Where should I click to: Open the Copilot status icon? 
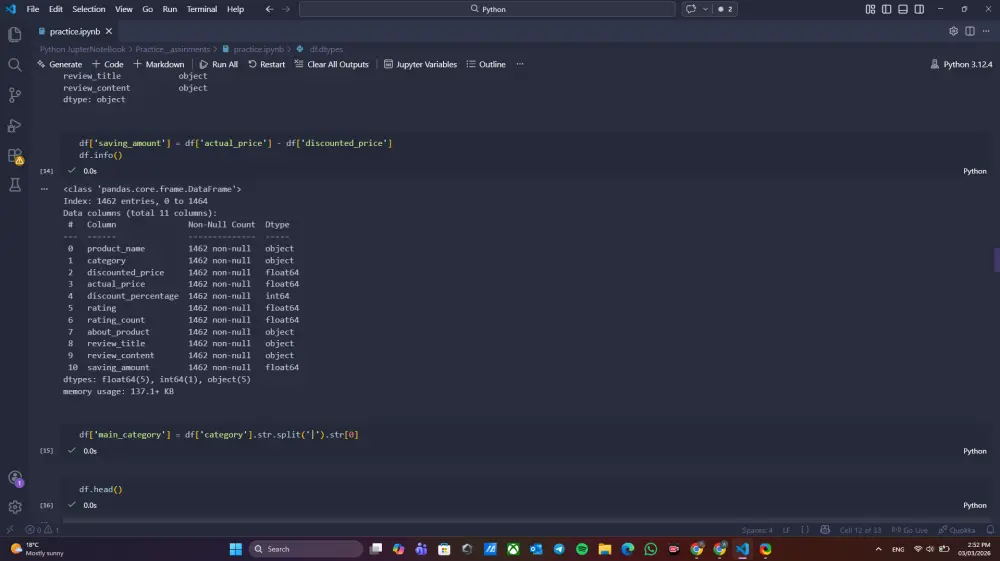click(825, 530)
